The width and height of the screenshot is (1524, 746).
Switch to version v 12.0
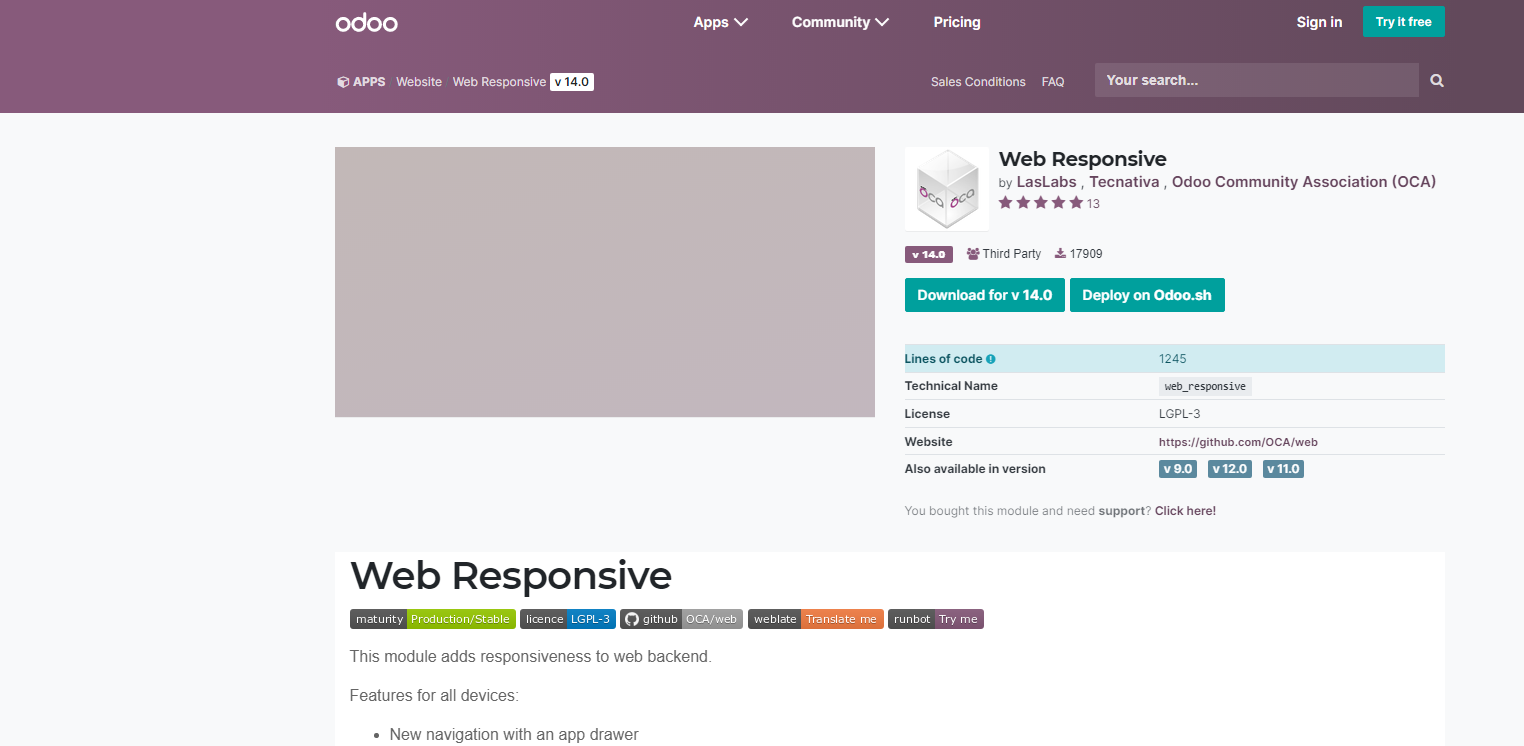(x=1230, y=469)
